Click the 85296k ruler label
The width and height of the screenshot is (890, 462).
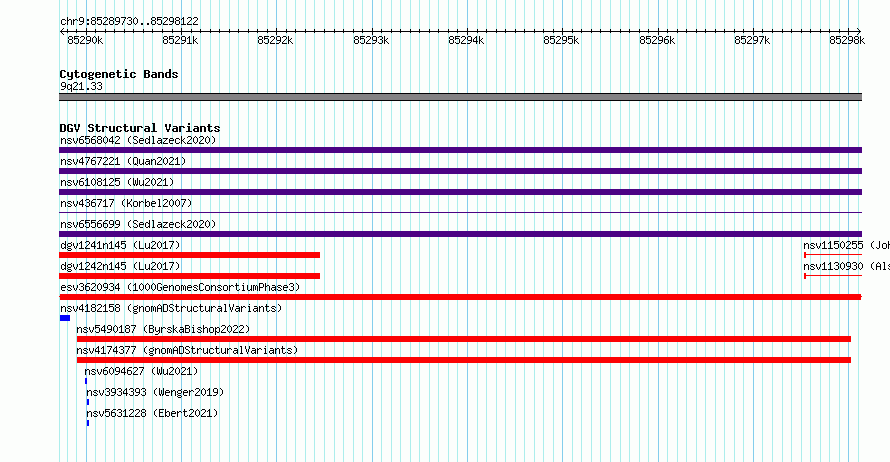(657, 40)
